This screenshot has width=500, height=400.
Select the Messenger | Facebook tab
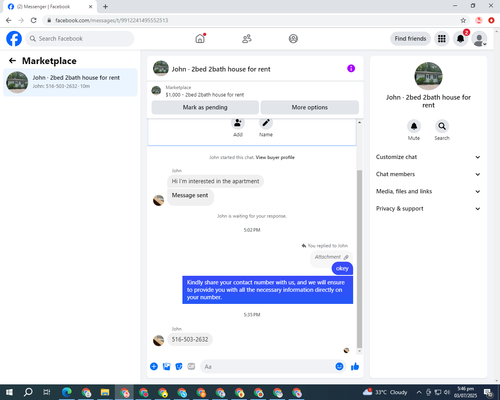click(x=49, y=6)
